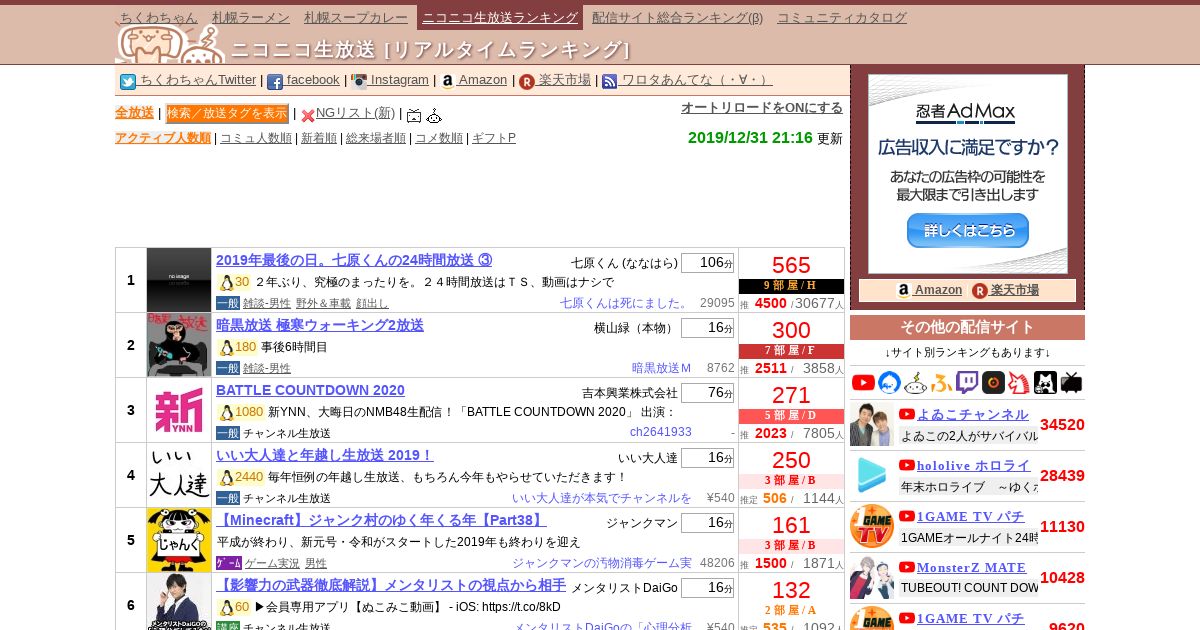The width and height of the screenshot is (1200, 630).
Task: Toggle 検索／放送タグを表示 button
Action: coord(227,114)
